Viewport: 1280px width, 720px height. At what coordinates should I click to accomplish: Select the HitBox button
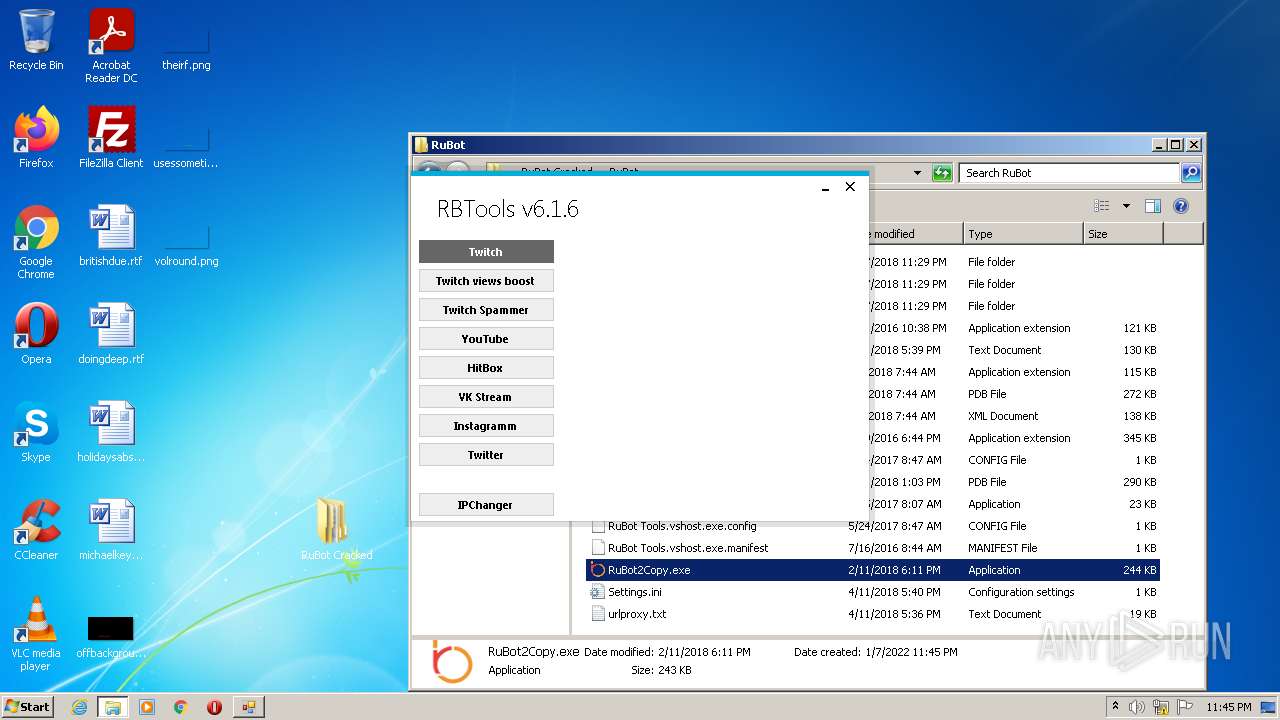pyautogui.click(x=486, y=368)
